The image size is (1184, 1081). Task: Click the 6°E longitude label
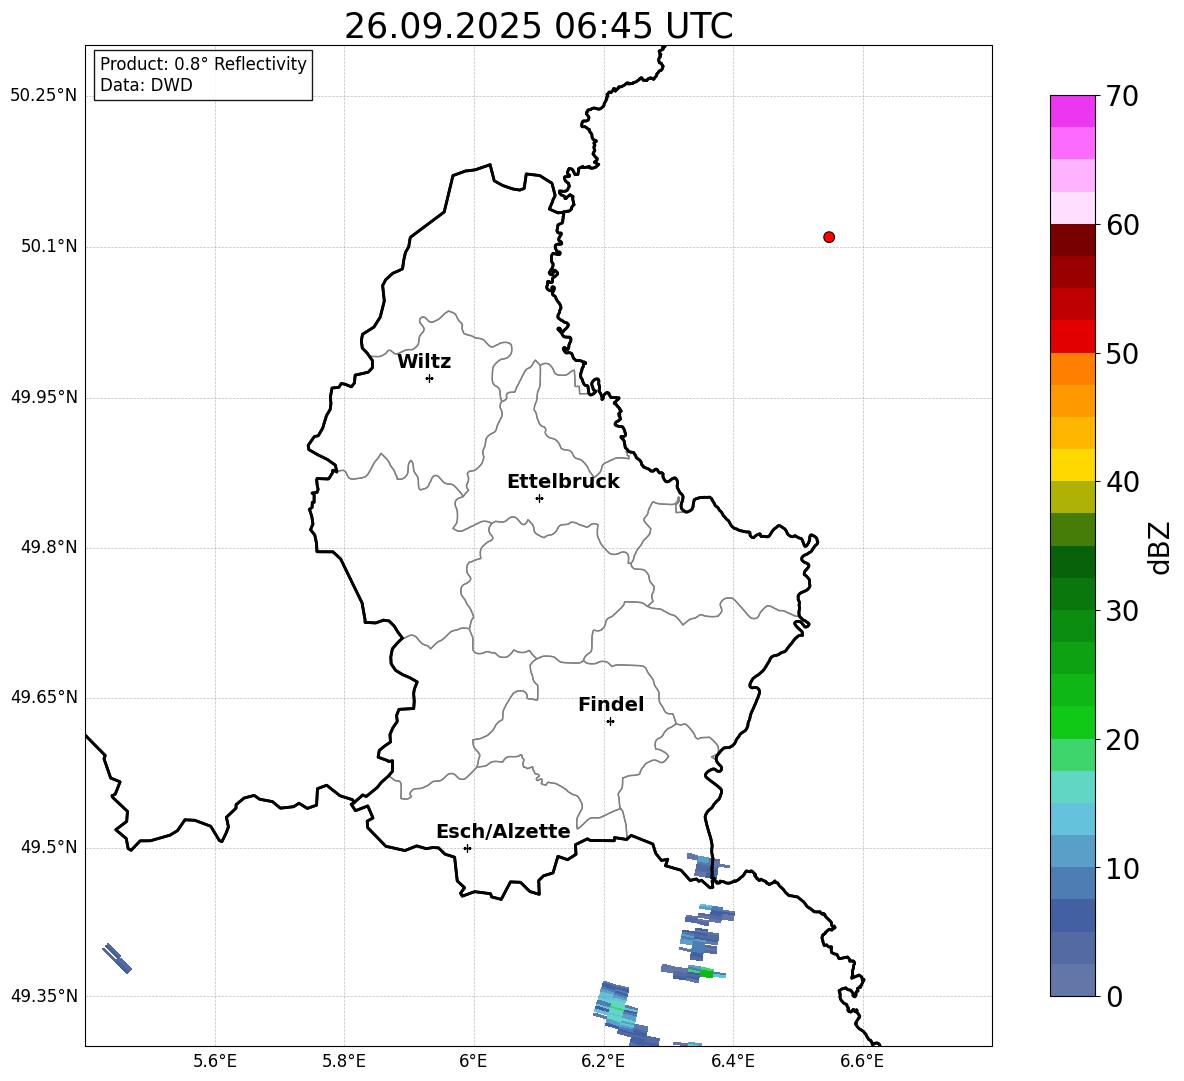pos(473,1061)
